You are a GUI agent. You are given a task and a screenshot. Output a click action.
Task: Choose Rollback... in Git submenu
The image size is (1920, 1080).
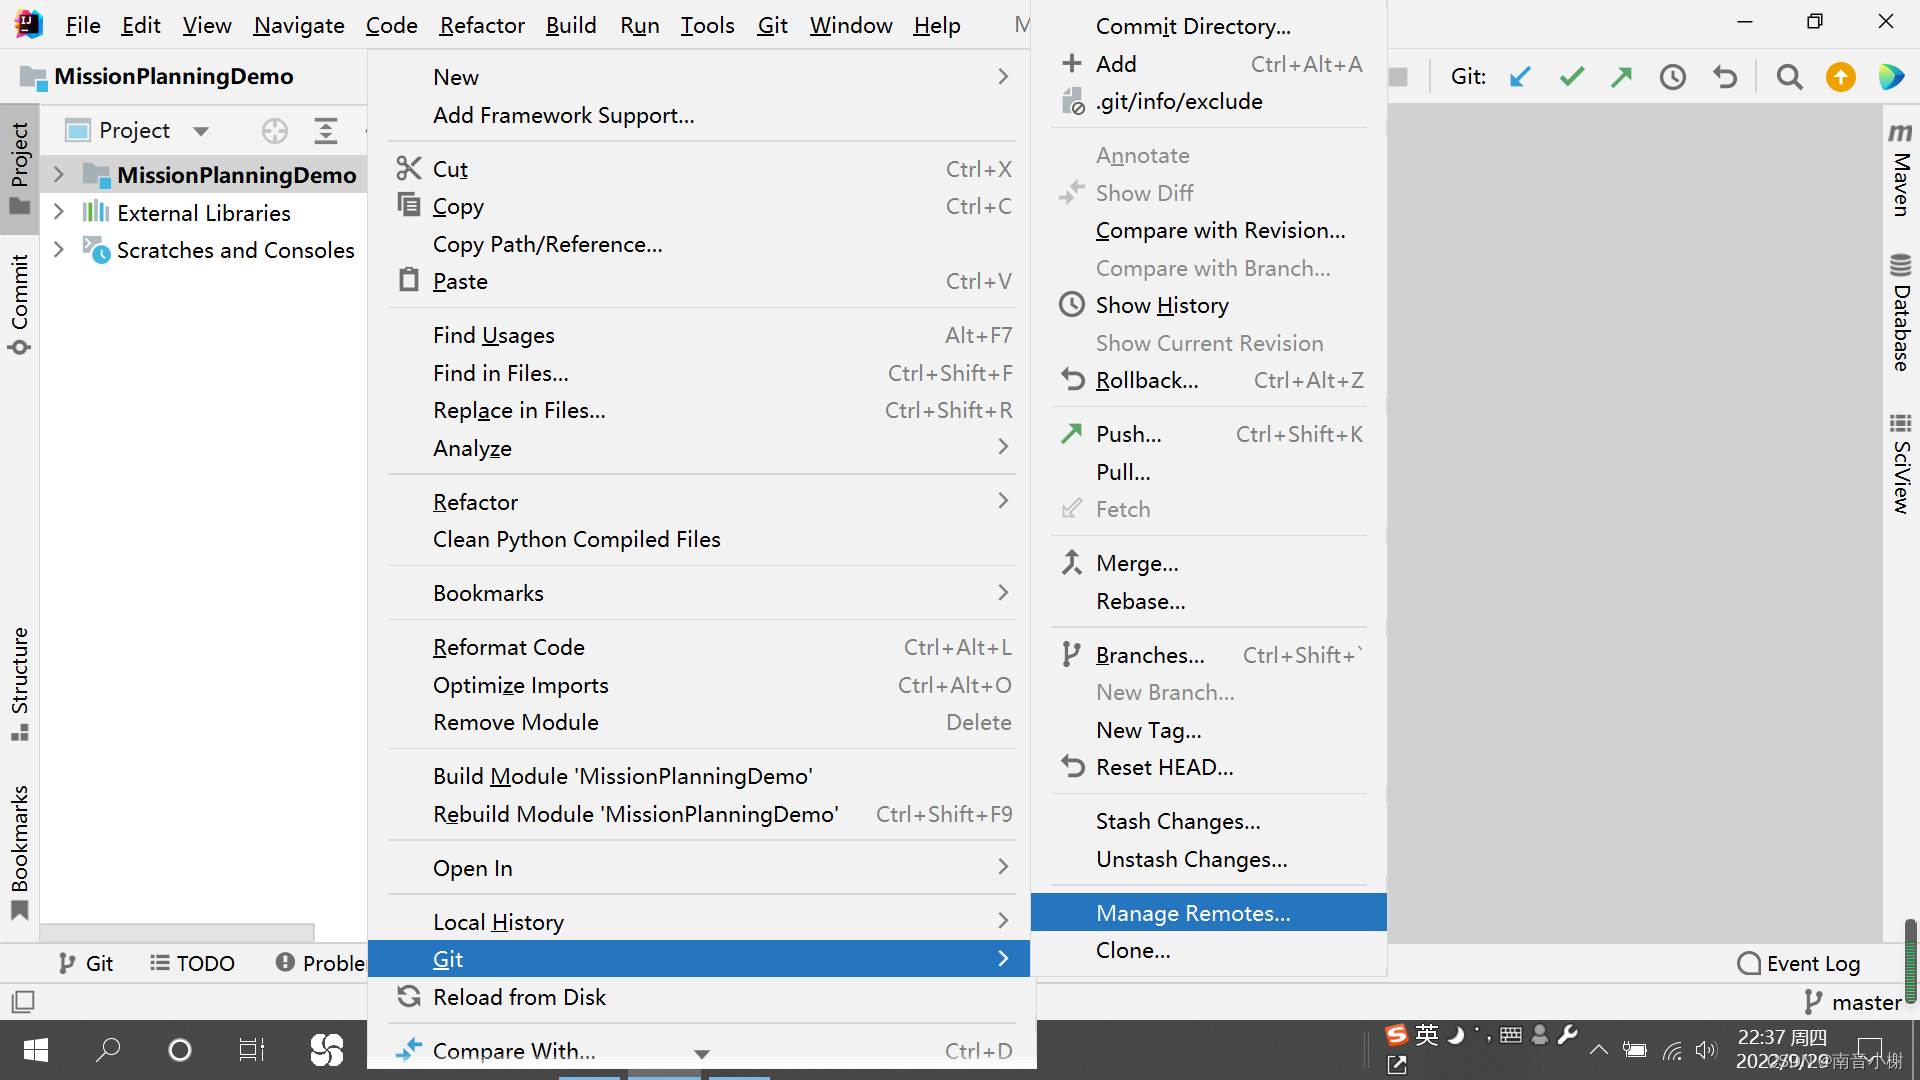click(x=1209, y=380)
